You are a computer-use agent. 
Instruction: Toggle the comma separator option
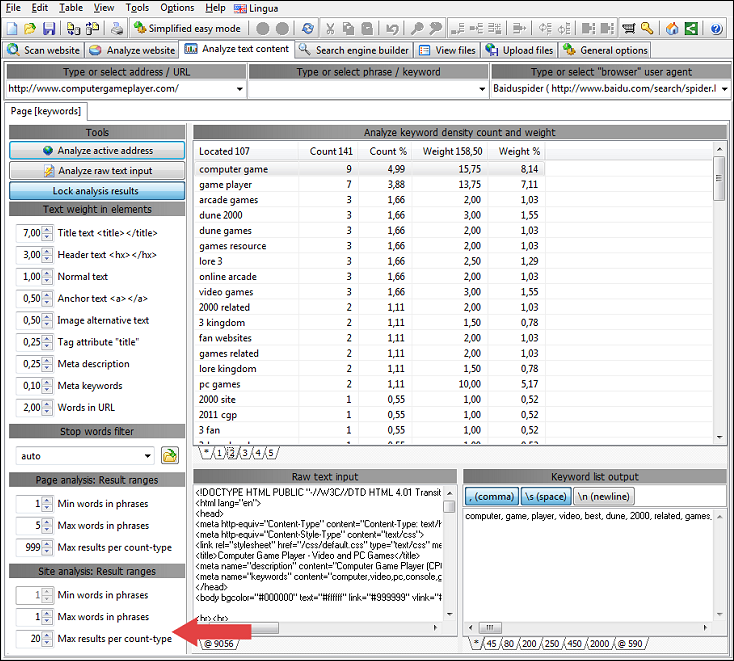[x=491, y=497]
